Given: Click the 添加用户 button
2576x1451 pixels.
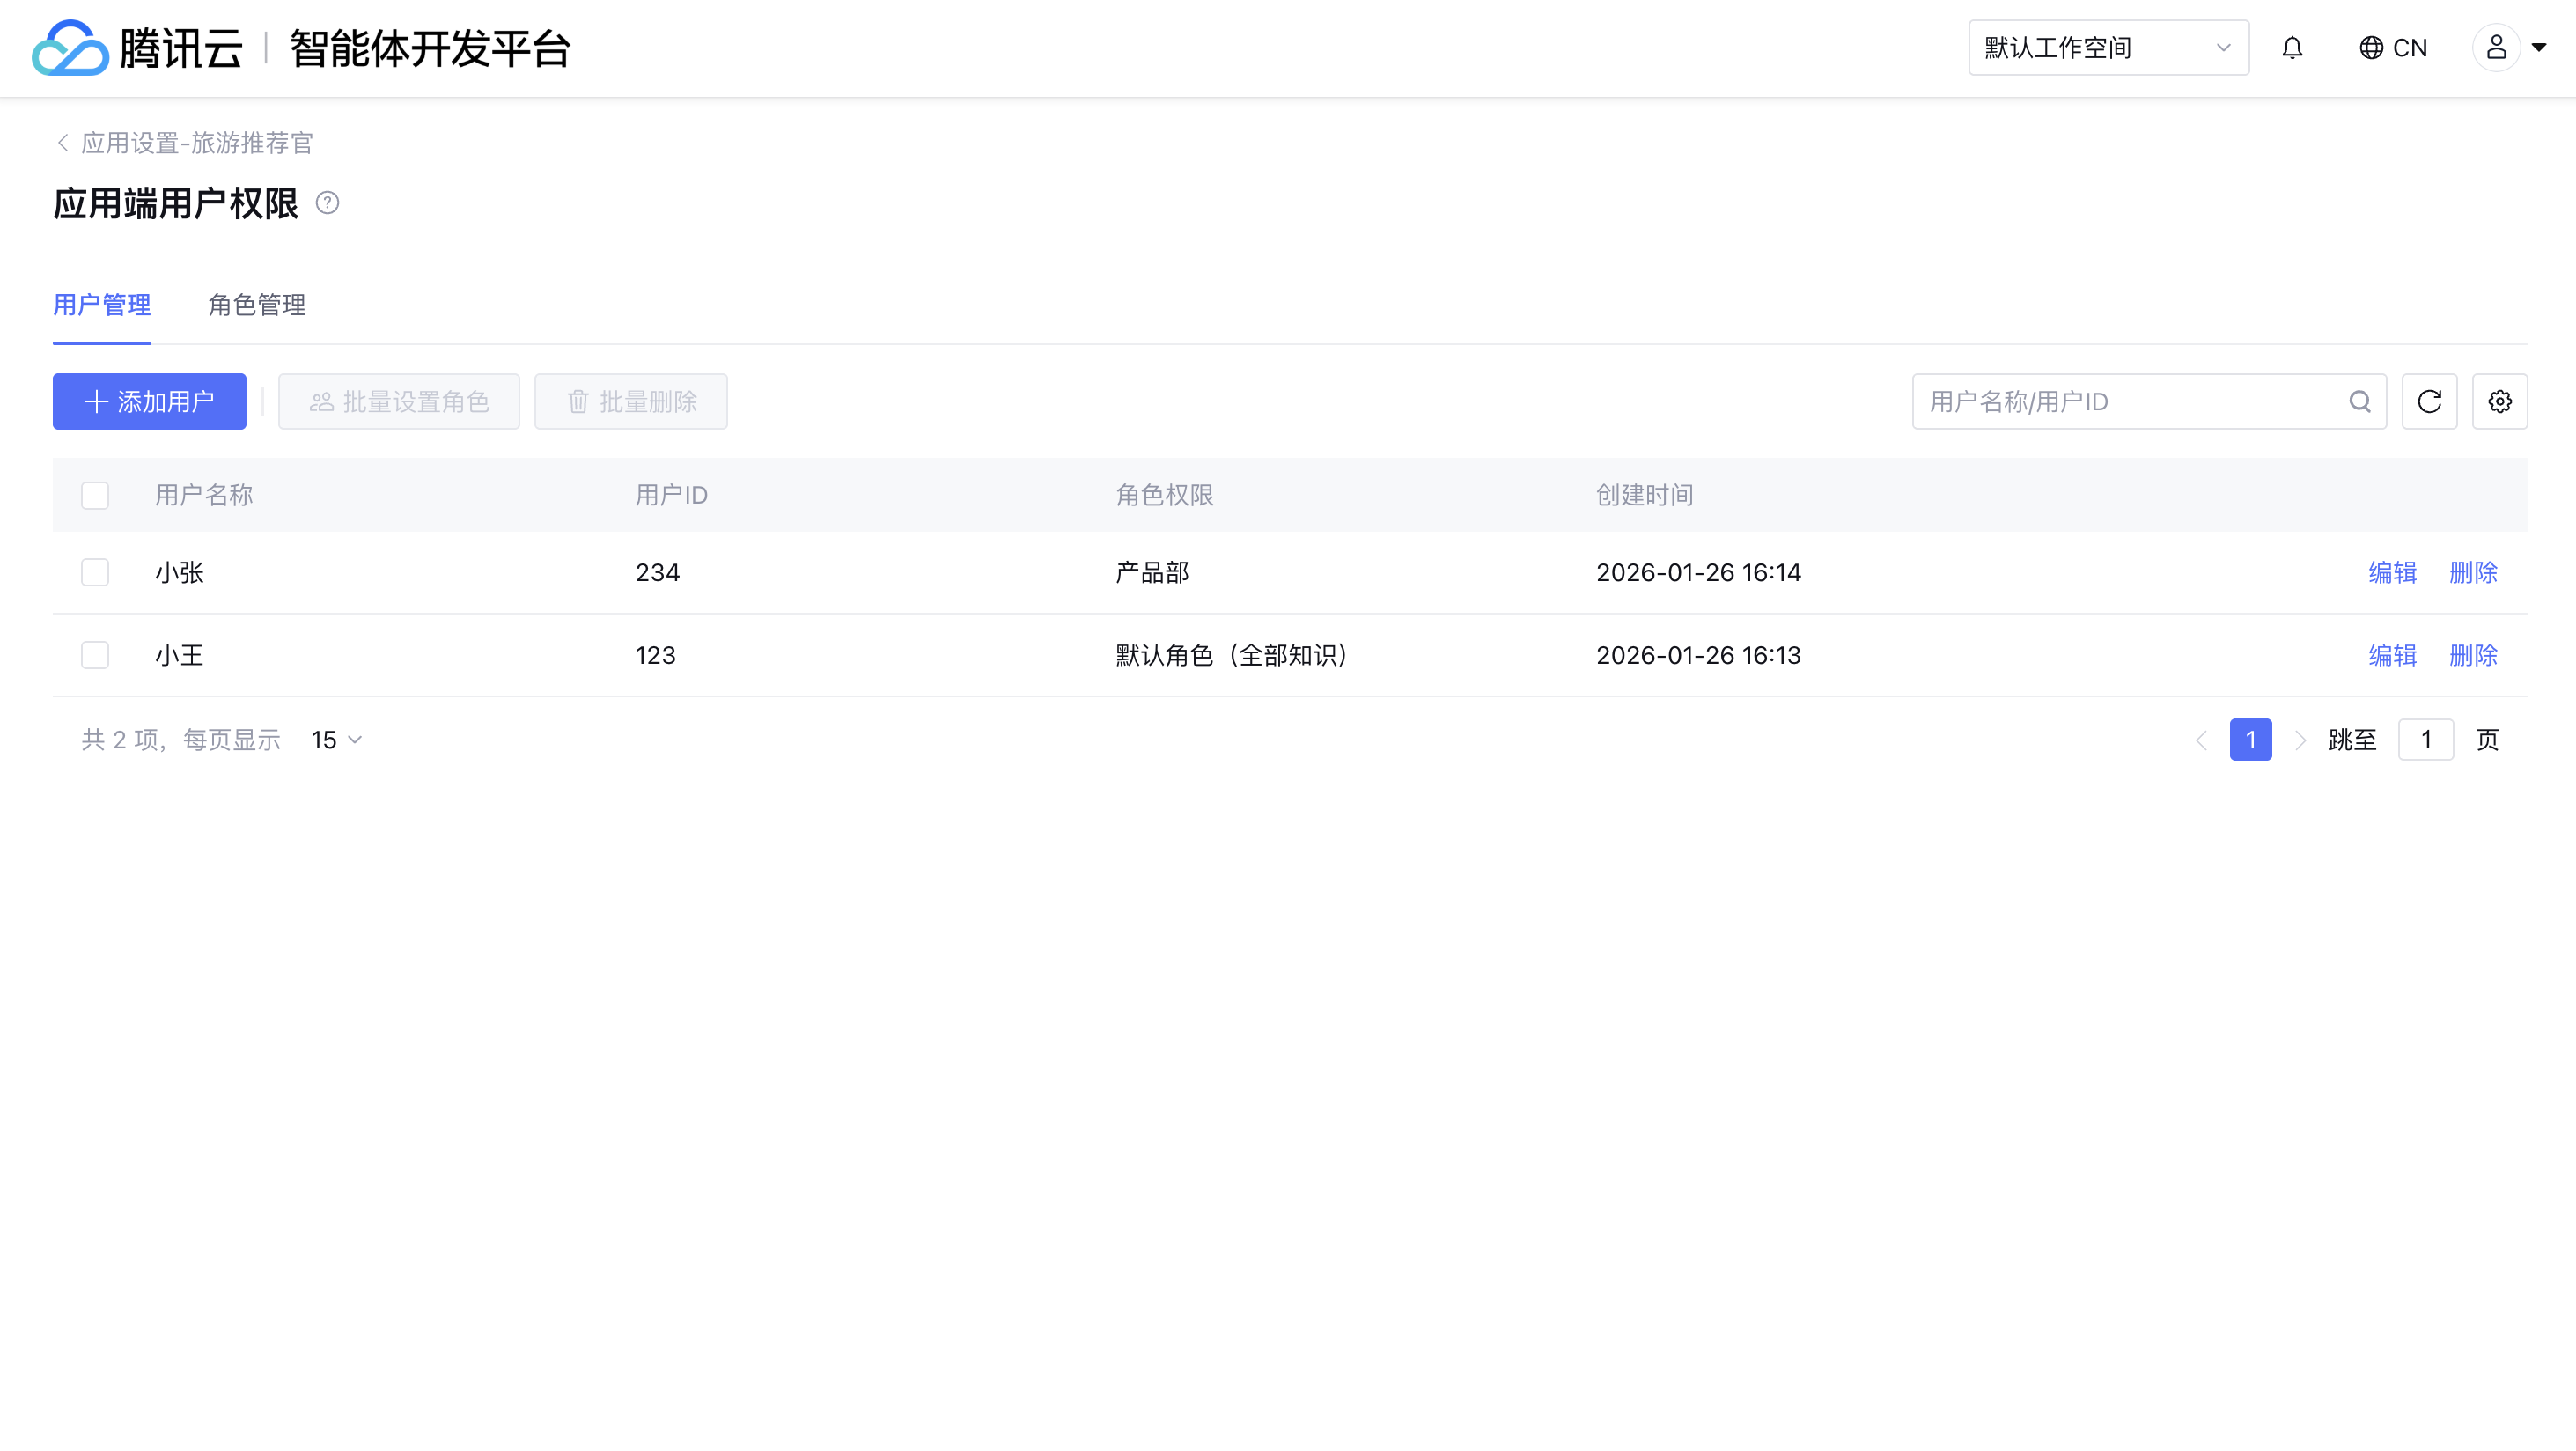Looking at the screenshot, I should tap(150, 402).
